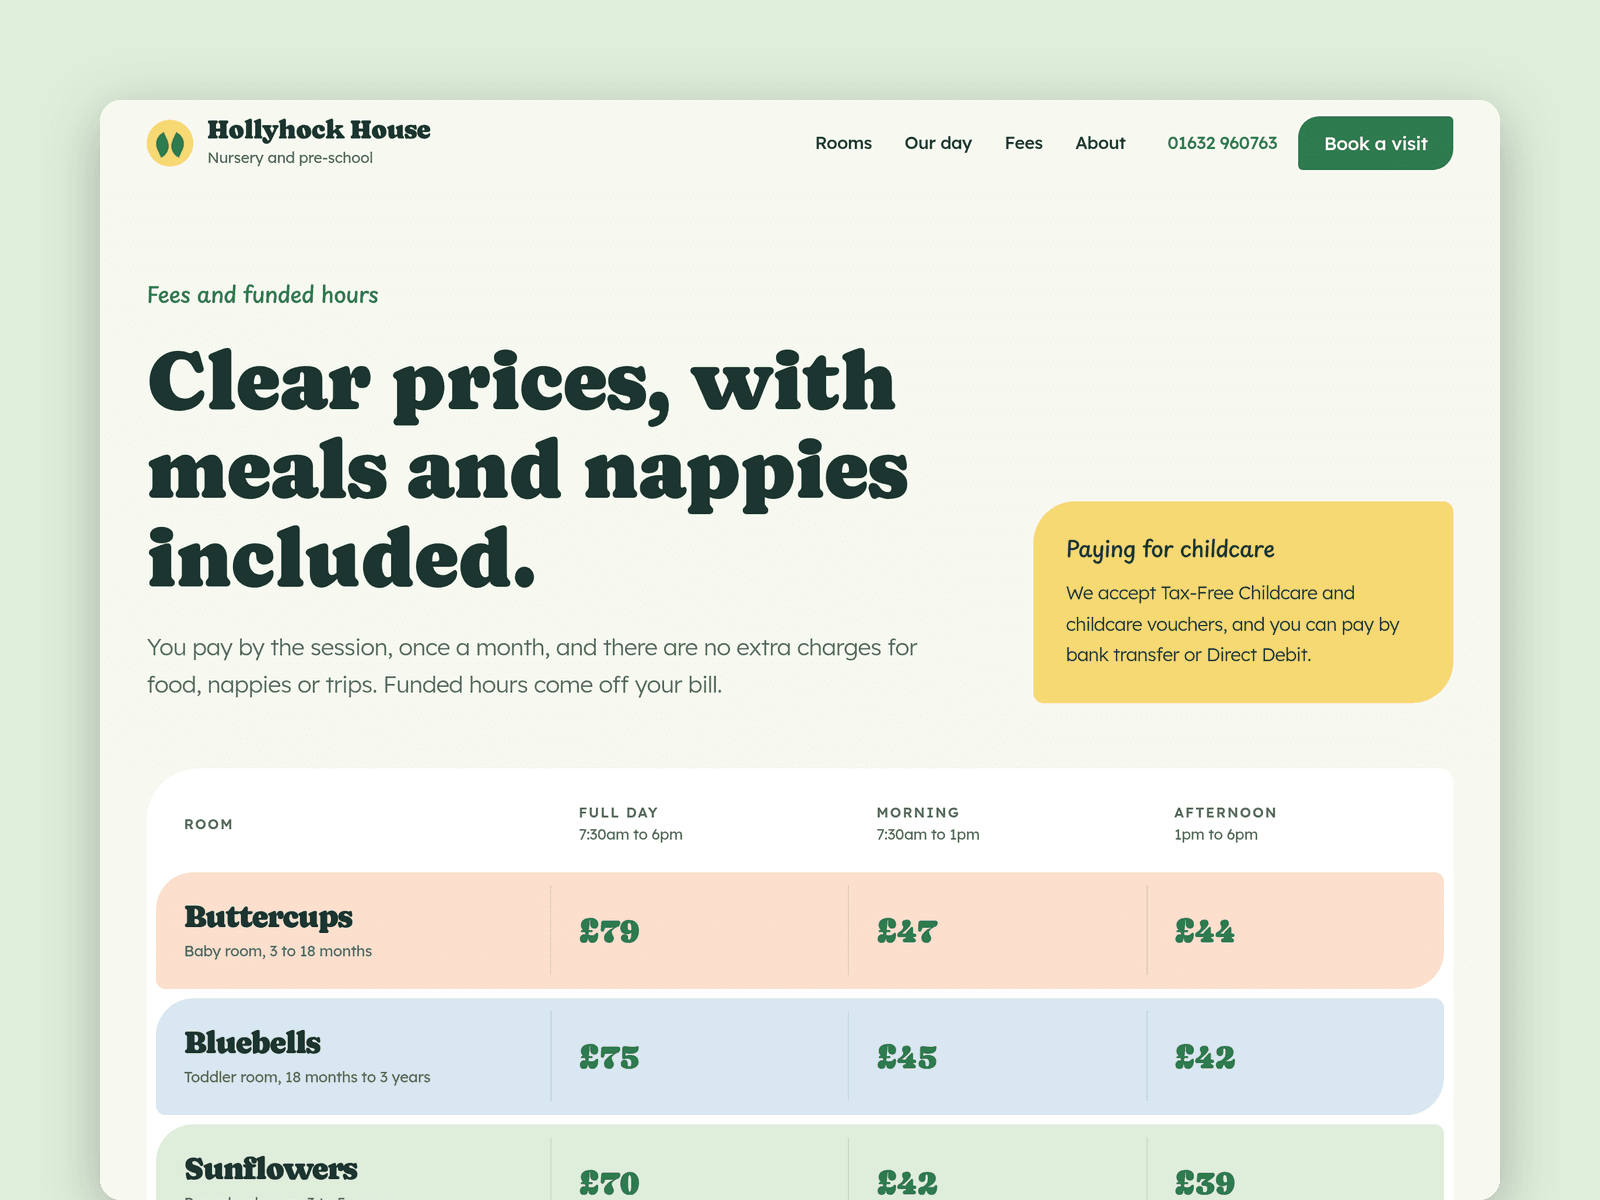Click the Bluebells morning £45 price
The image size is (1600, 1200).
click(x=907, y=1057)
